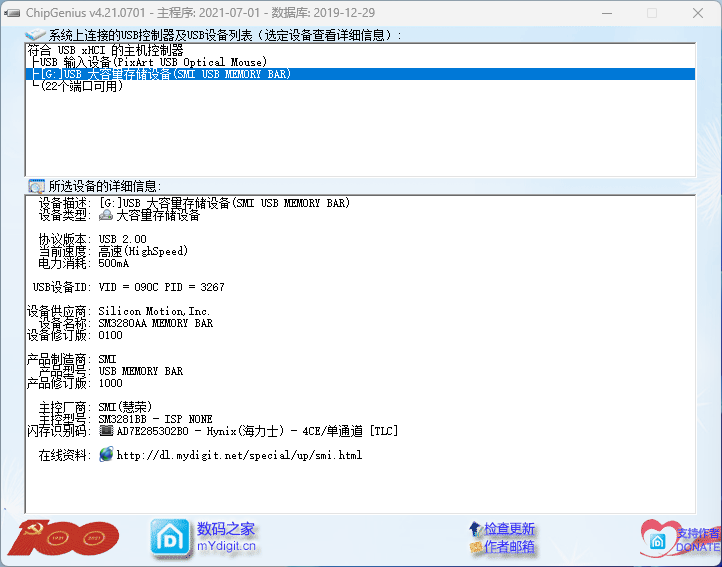The height and width of the screenshot is (567, 722).
Task: Click the party 100th anniversary logo
Action: click(x=63, y=538)
